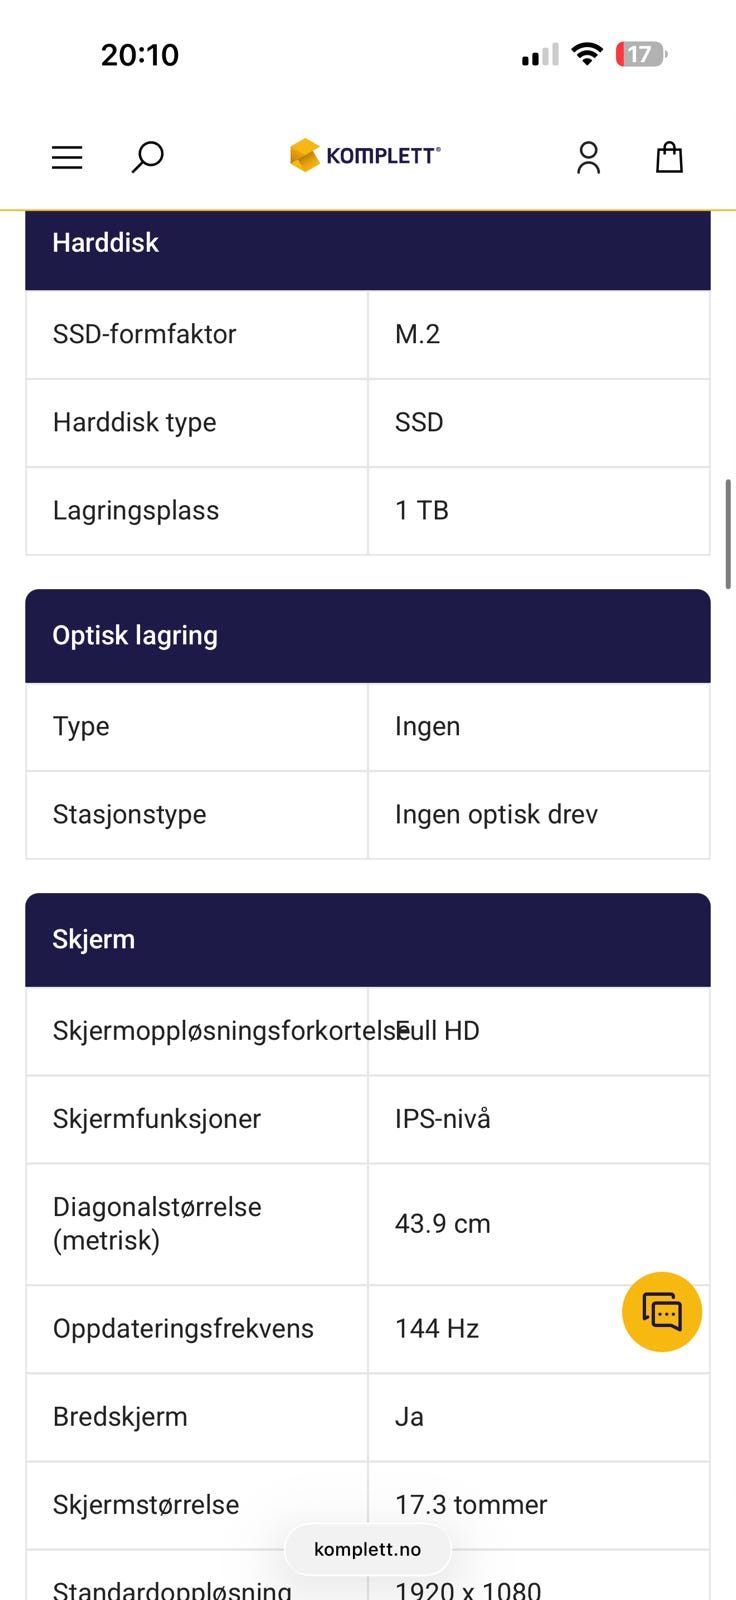
Task: Collapse the Harddisk section header
Action: click(367, 243)
